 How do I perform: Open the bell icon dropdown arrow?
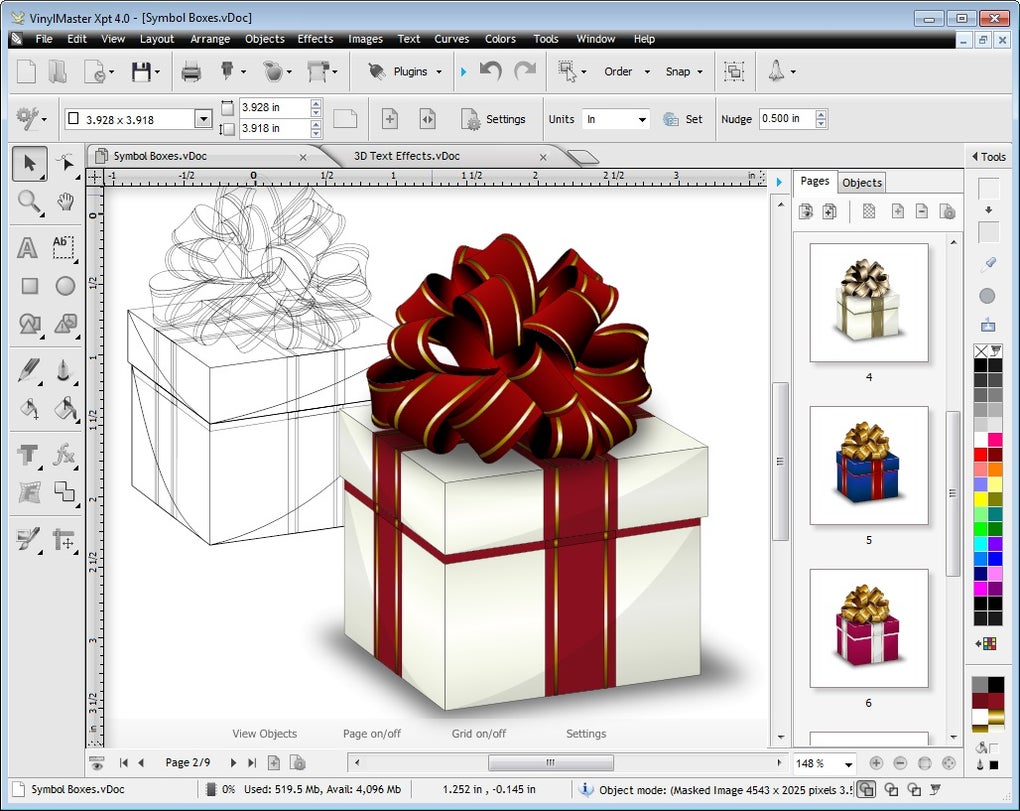pyautogui.click(x=793, y=72)
